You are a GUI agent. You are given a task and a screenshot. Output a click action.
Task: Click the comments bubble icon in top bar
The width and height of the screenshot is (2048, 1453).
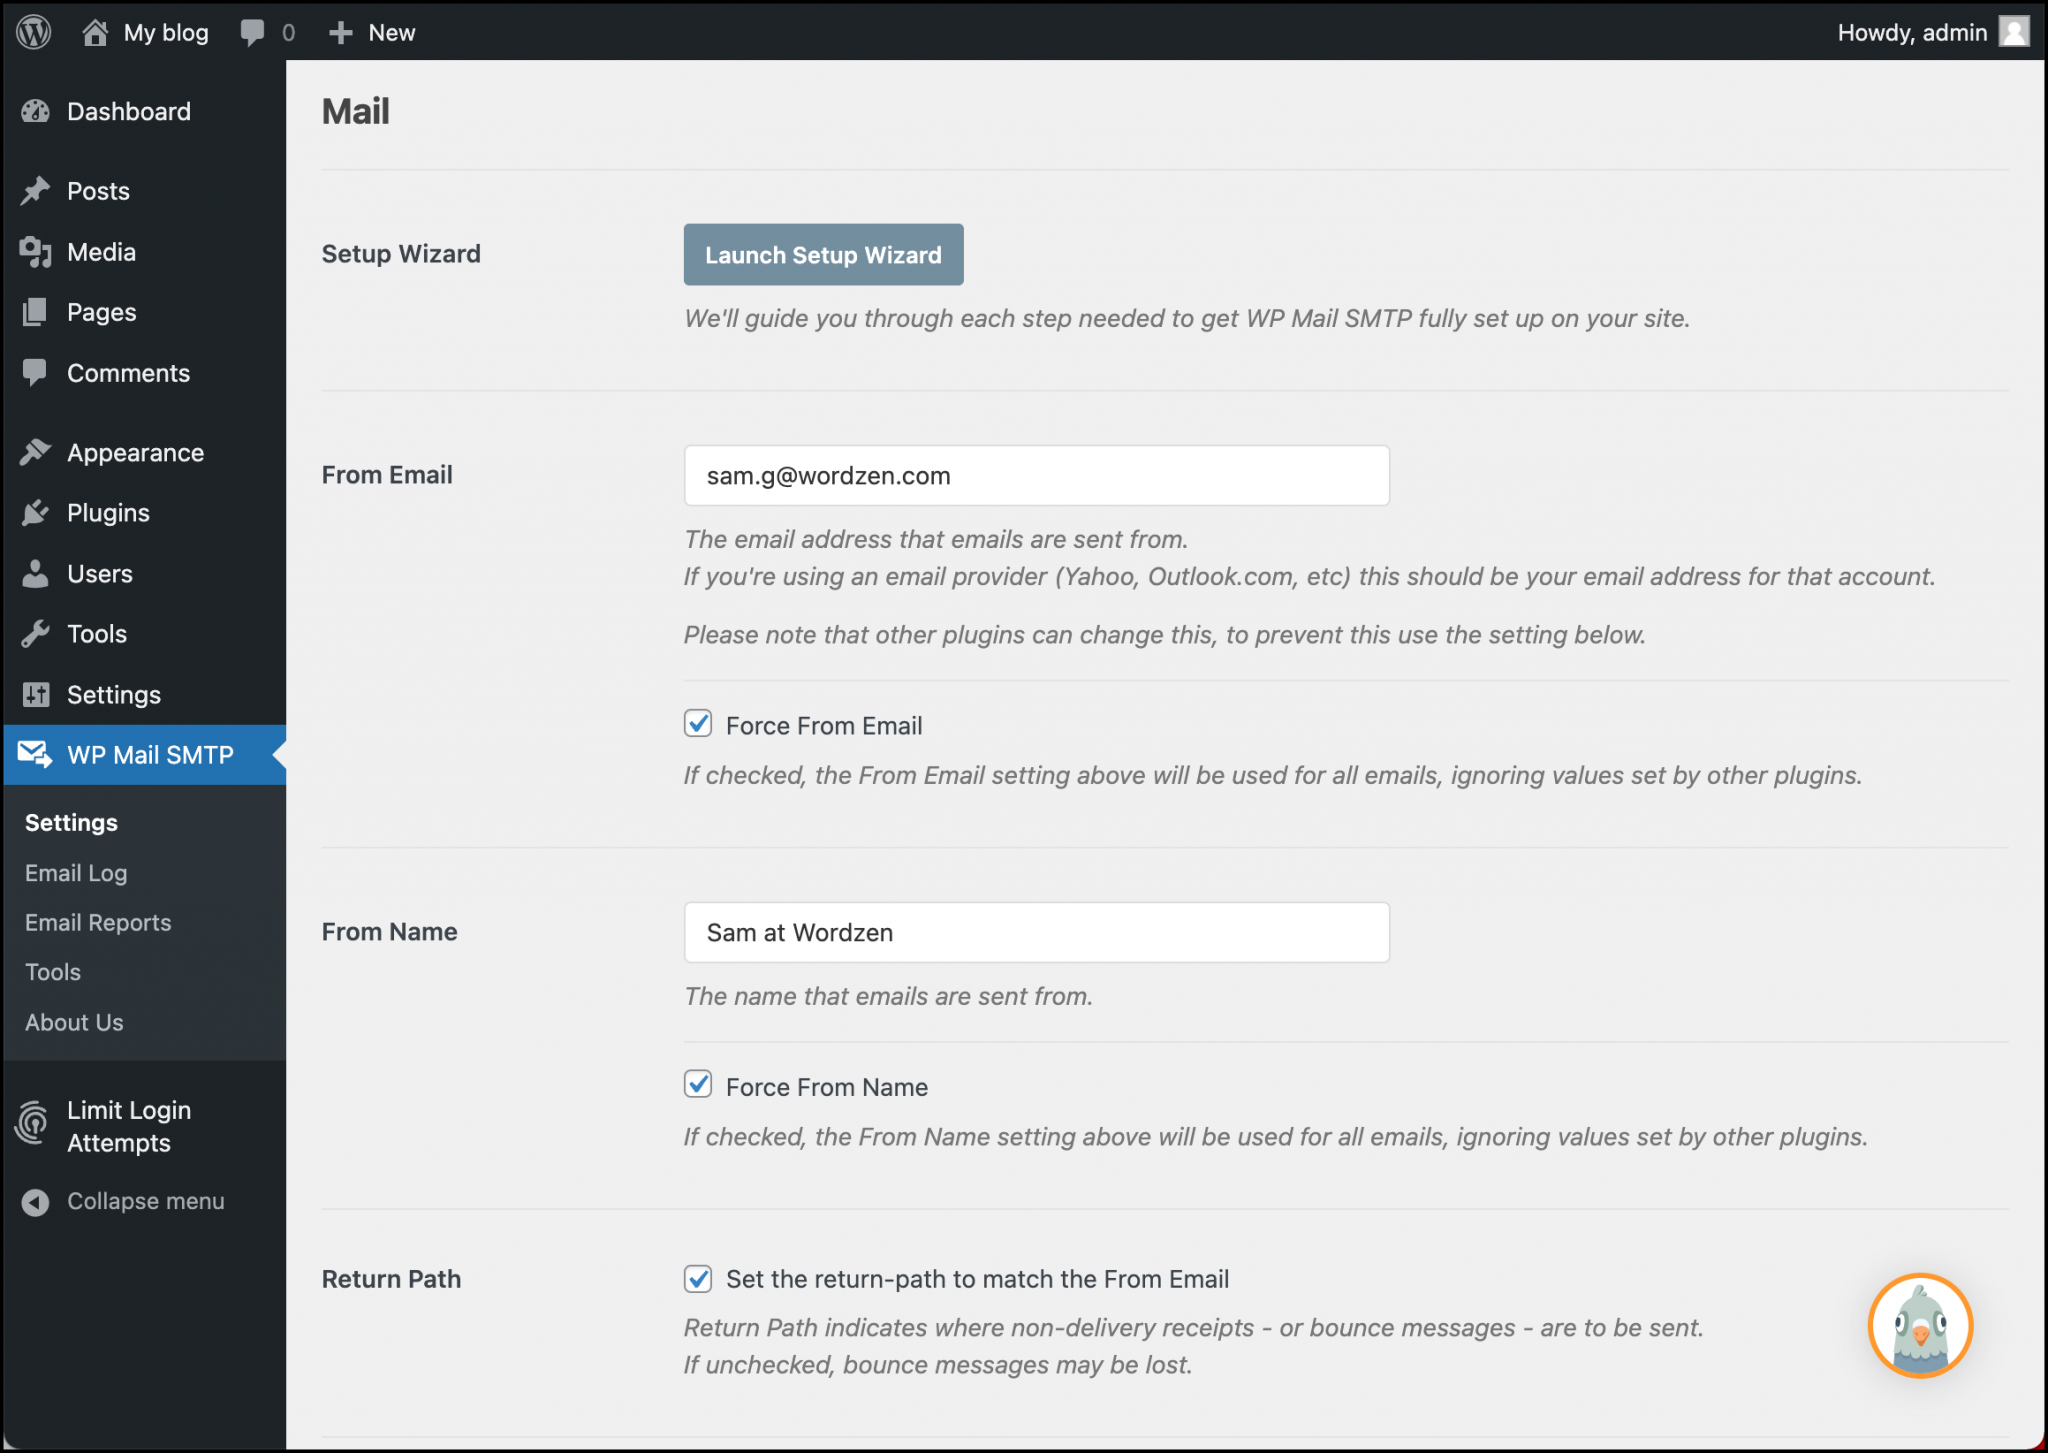tap(252, 32)
